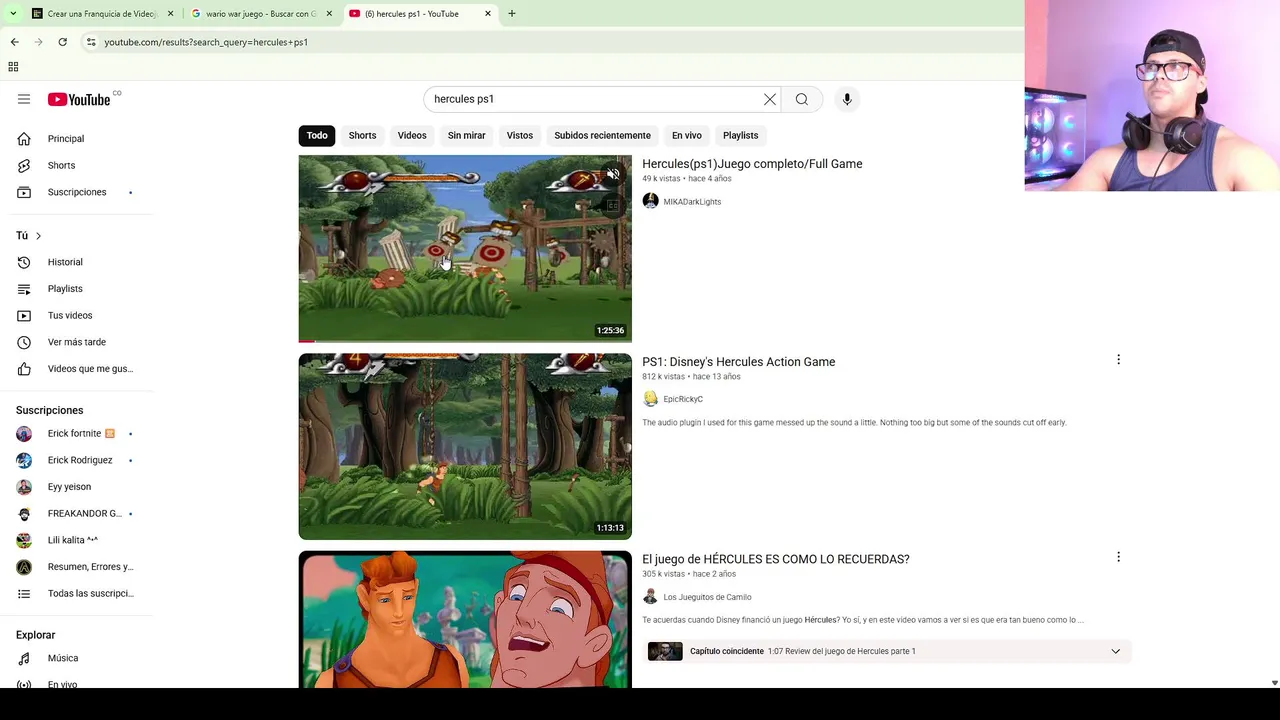Select the Videos filter chip
The height and width of the screenshot is (720, 1280).
(x=412, y=135)
